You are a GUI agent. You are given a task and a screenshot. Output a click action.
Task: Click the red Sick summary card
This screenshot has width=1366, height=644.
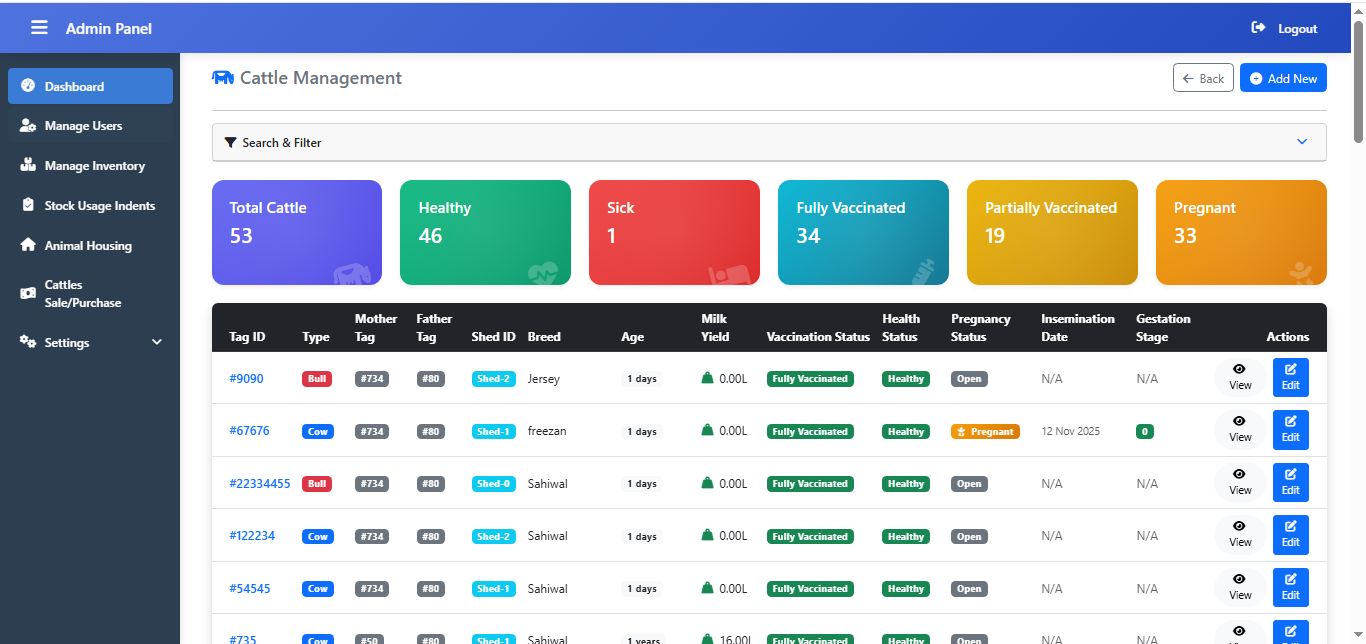point(673,232)
